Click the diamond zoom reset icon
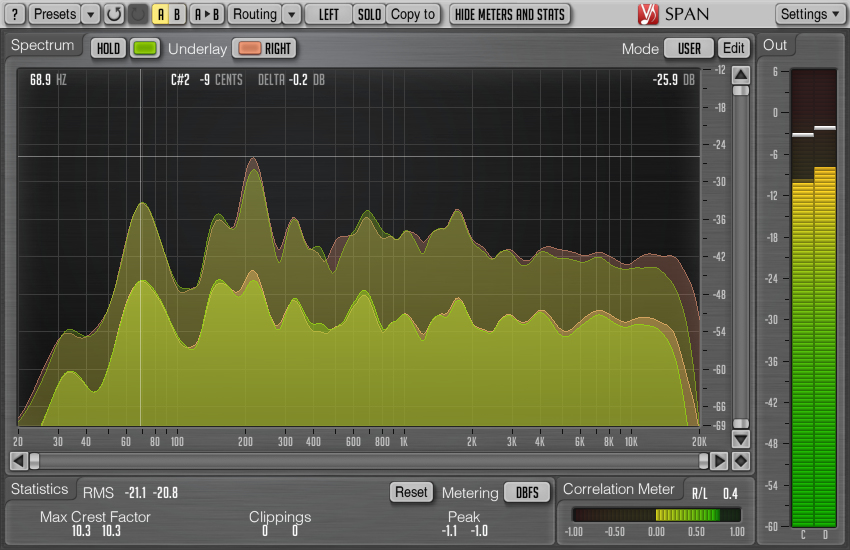Screen dimensions: 850x550 [x=741, y=461]
